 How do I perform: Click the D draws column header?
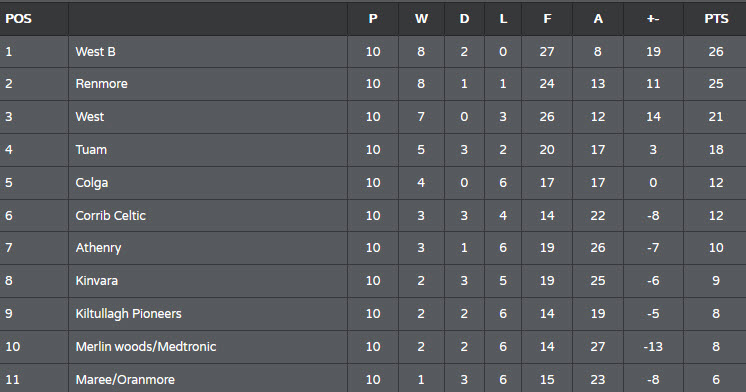point(464,19)
